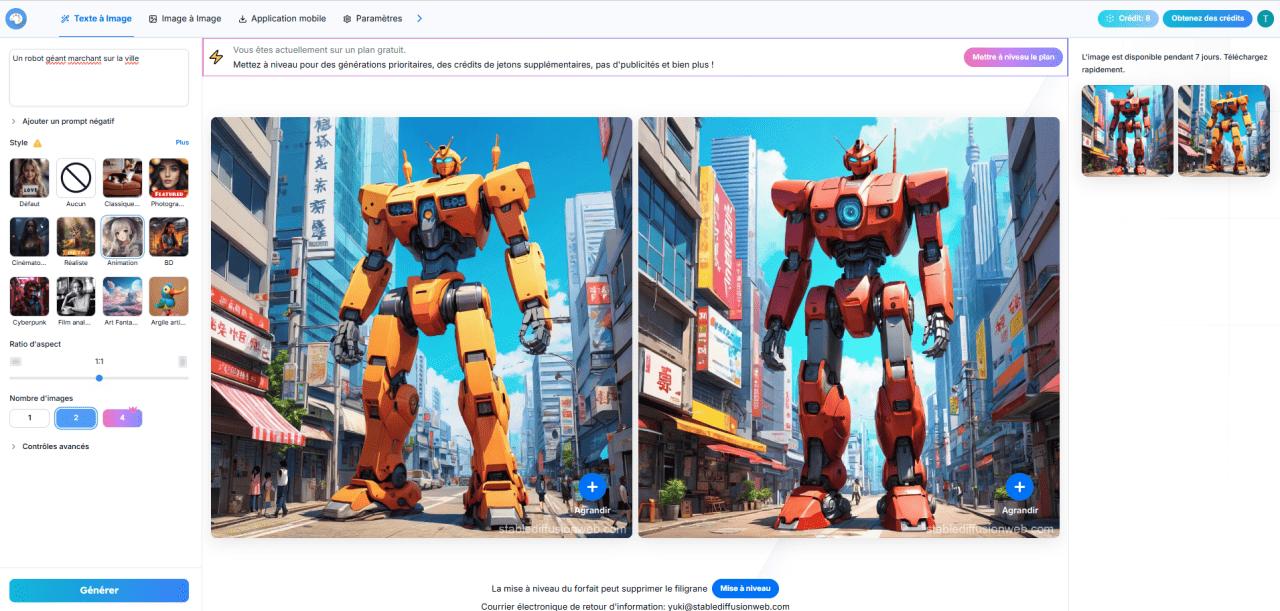Open the Image à Image tab
The width and height of the screenshot is (1280, 611).
pyautogui.click(x=185, y=19)
